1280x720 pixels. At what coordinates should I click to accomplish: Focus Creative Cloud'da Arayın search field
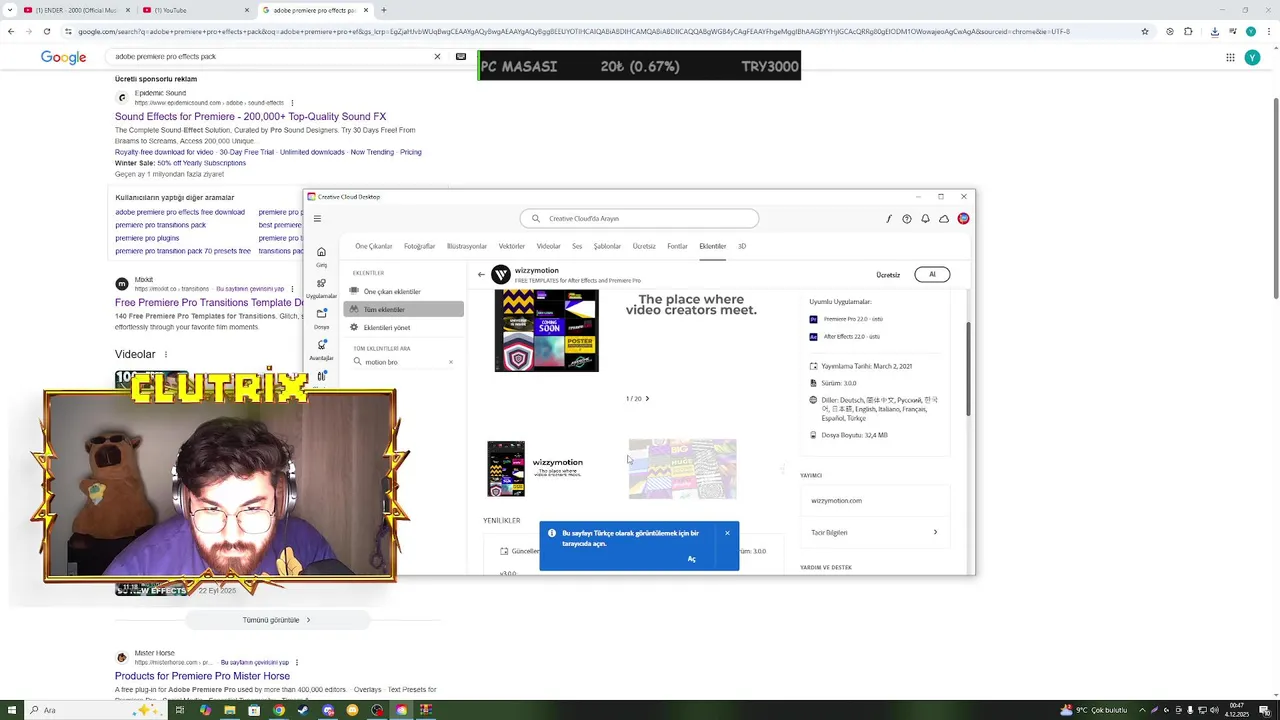pos(639,219)
